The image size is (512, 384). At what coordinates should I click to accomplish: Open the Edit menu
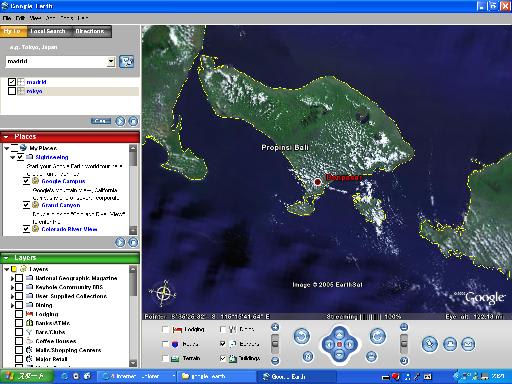click(x=20, y=18)
